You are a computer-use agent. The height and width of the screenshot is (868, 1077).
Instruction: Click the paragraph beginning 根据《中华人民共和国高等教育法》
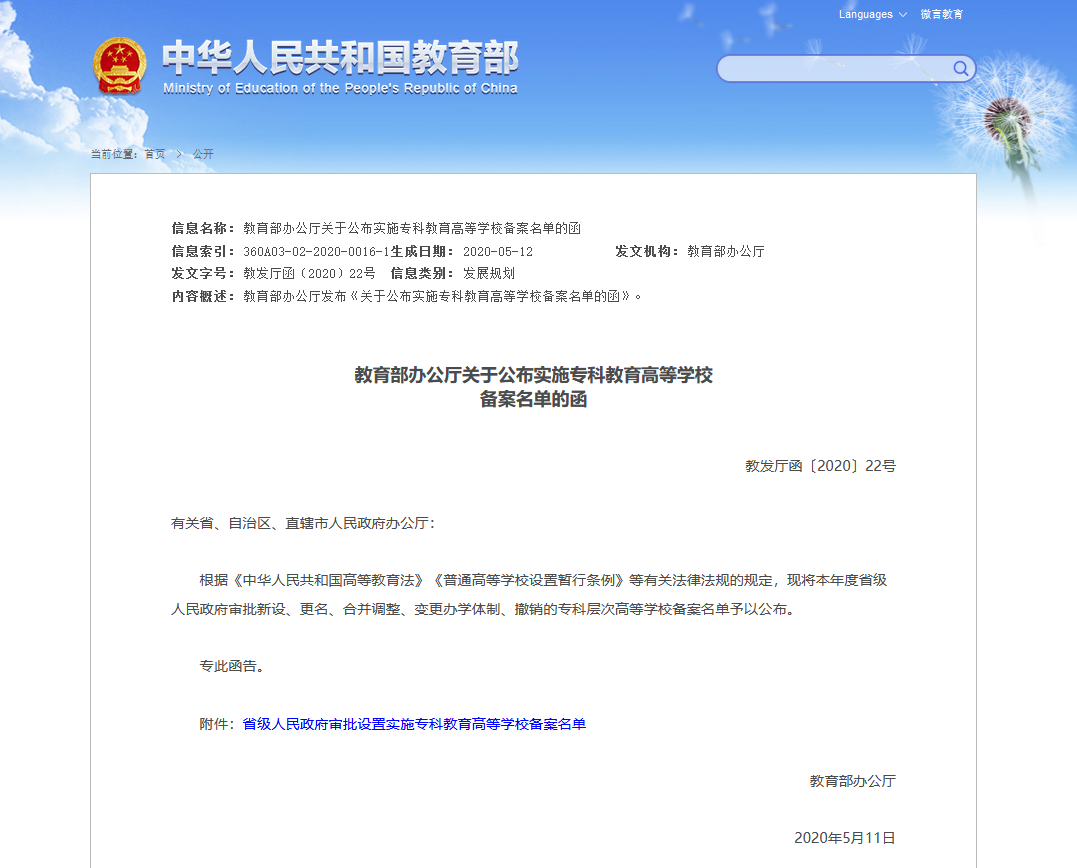point(530,595)
